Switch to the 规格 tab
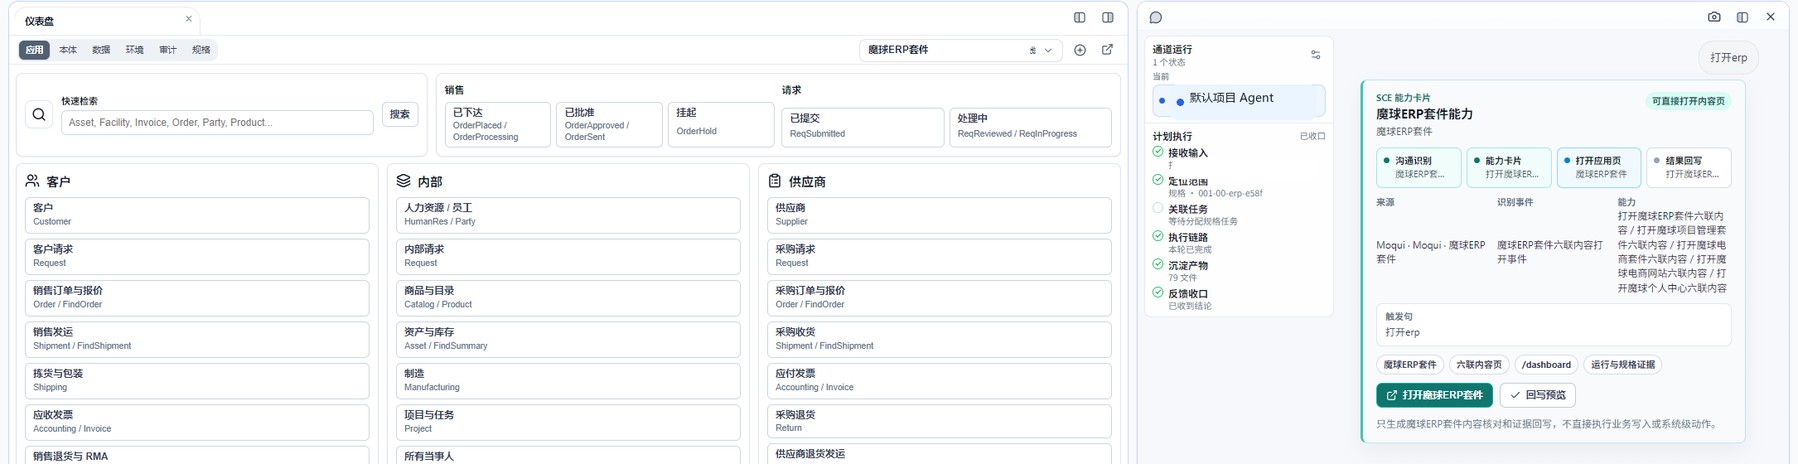The image size is (1798, 464). (201, 50)
